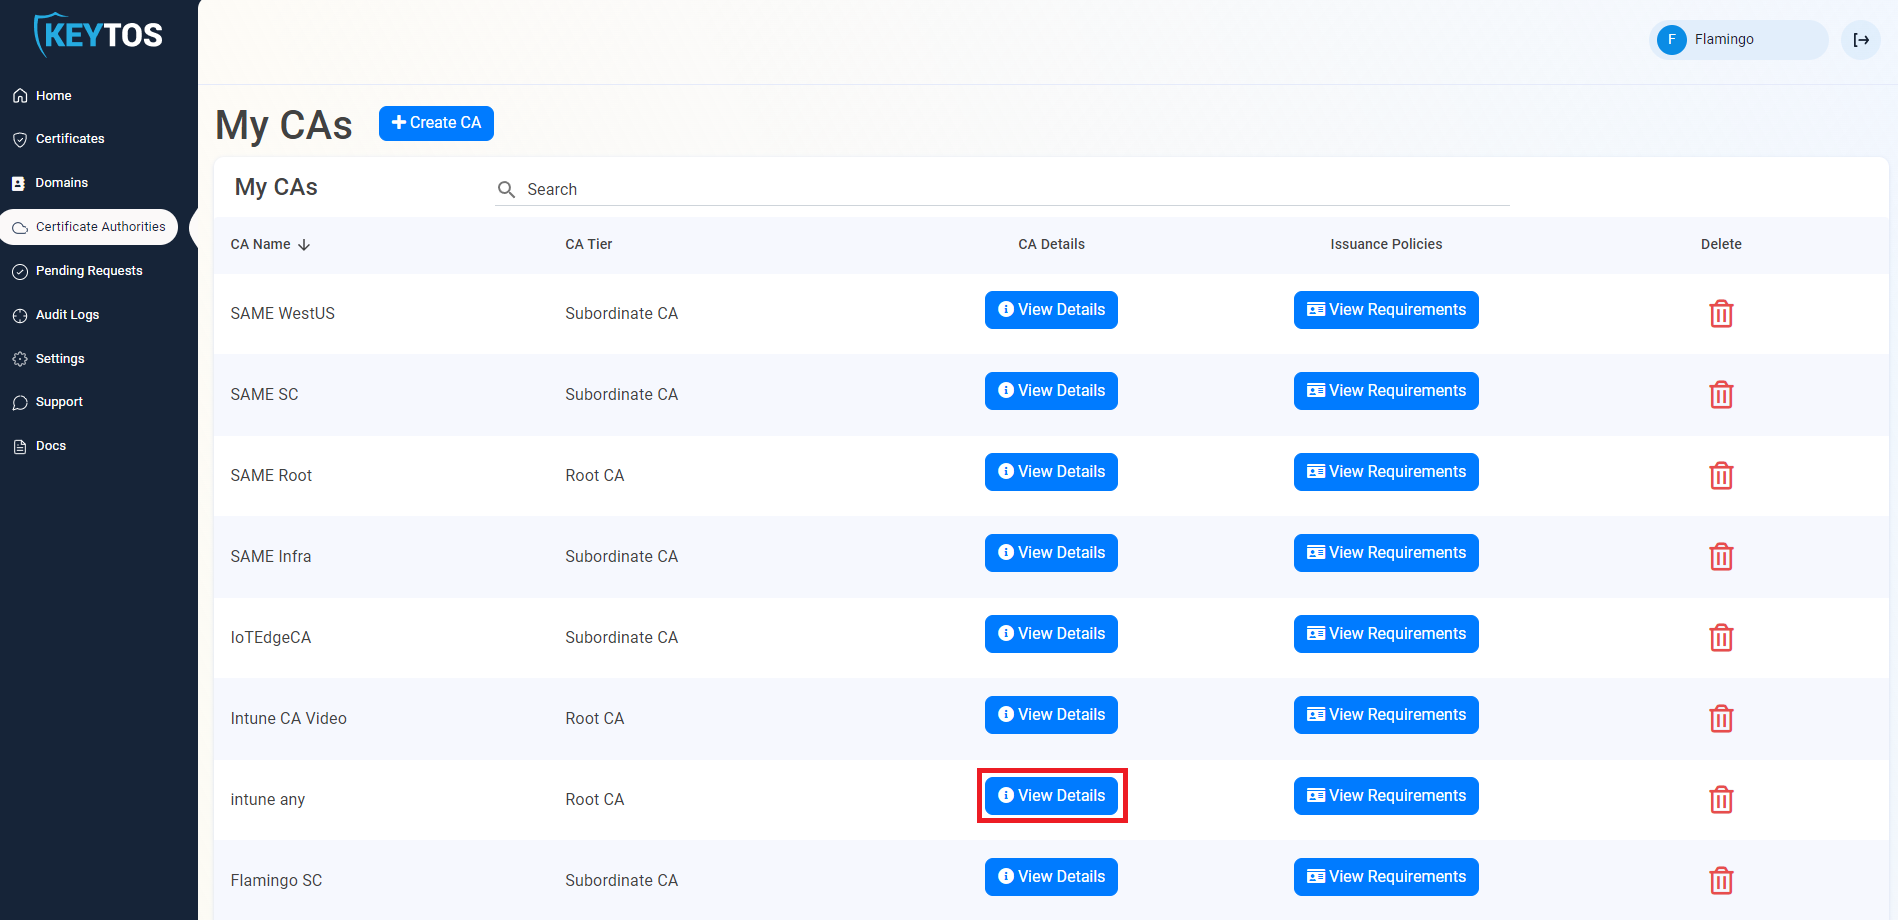Open Support via the chat icon
This screenshot has width=1898, height=920.
20,401
